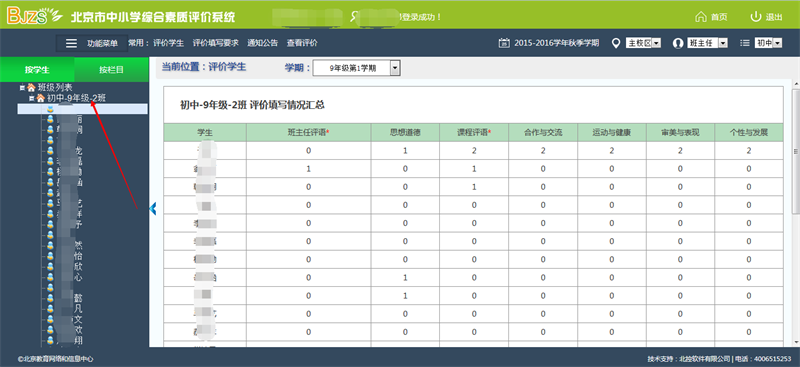Open the hamburger 功能菜单 icon
This screenshot has height=367, width=800.
coord(71,43)
